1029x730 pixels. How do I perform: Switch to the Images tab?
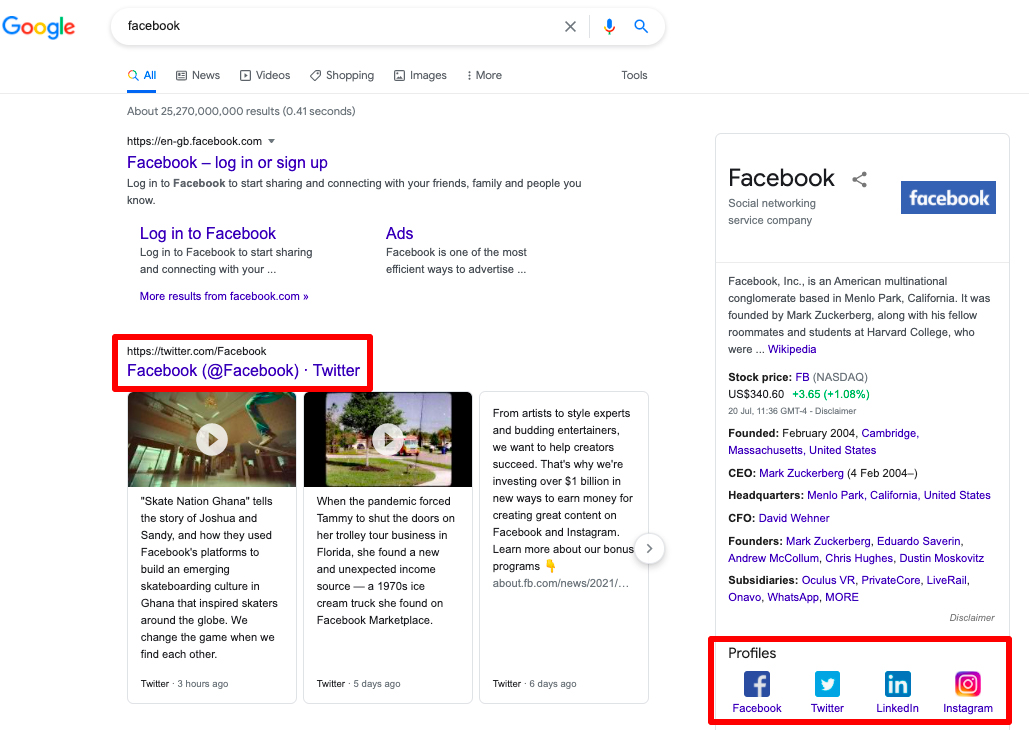421,75
